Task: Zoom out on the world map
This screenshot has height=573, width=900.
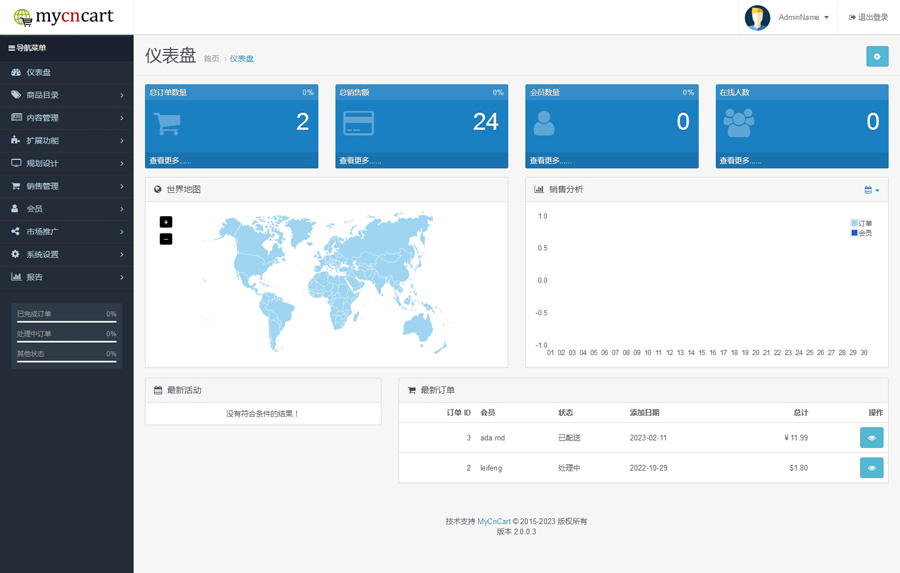Action: tap(166, 239)
